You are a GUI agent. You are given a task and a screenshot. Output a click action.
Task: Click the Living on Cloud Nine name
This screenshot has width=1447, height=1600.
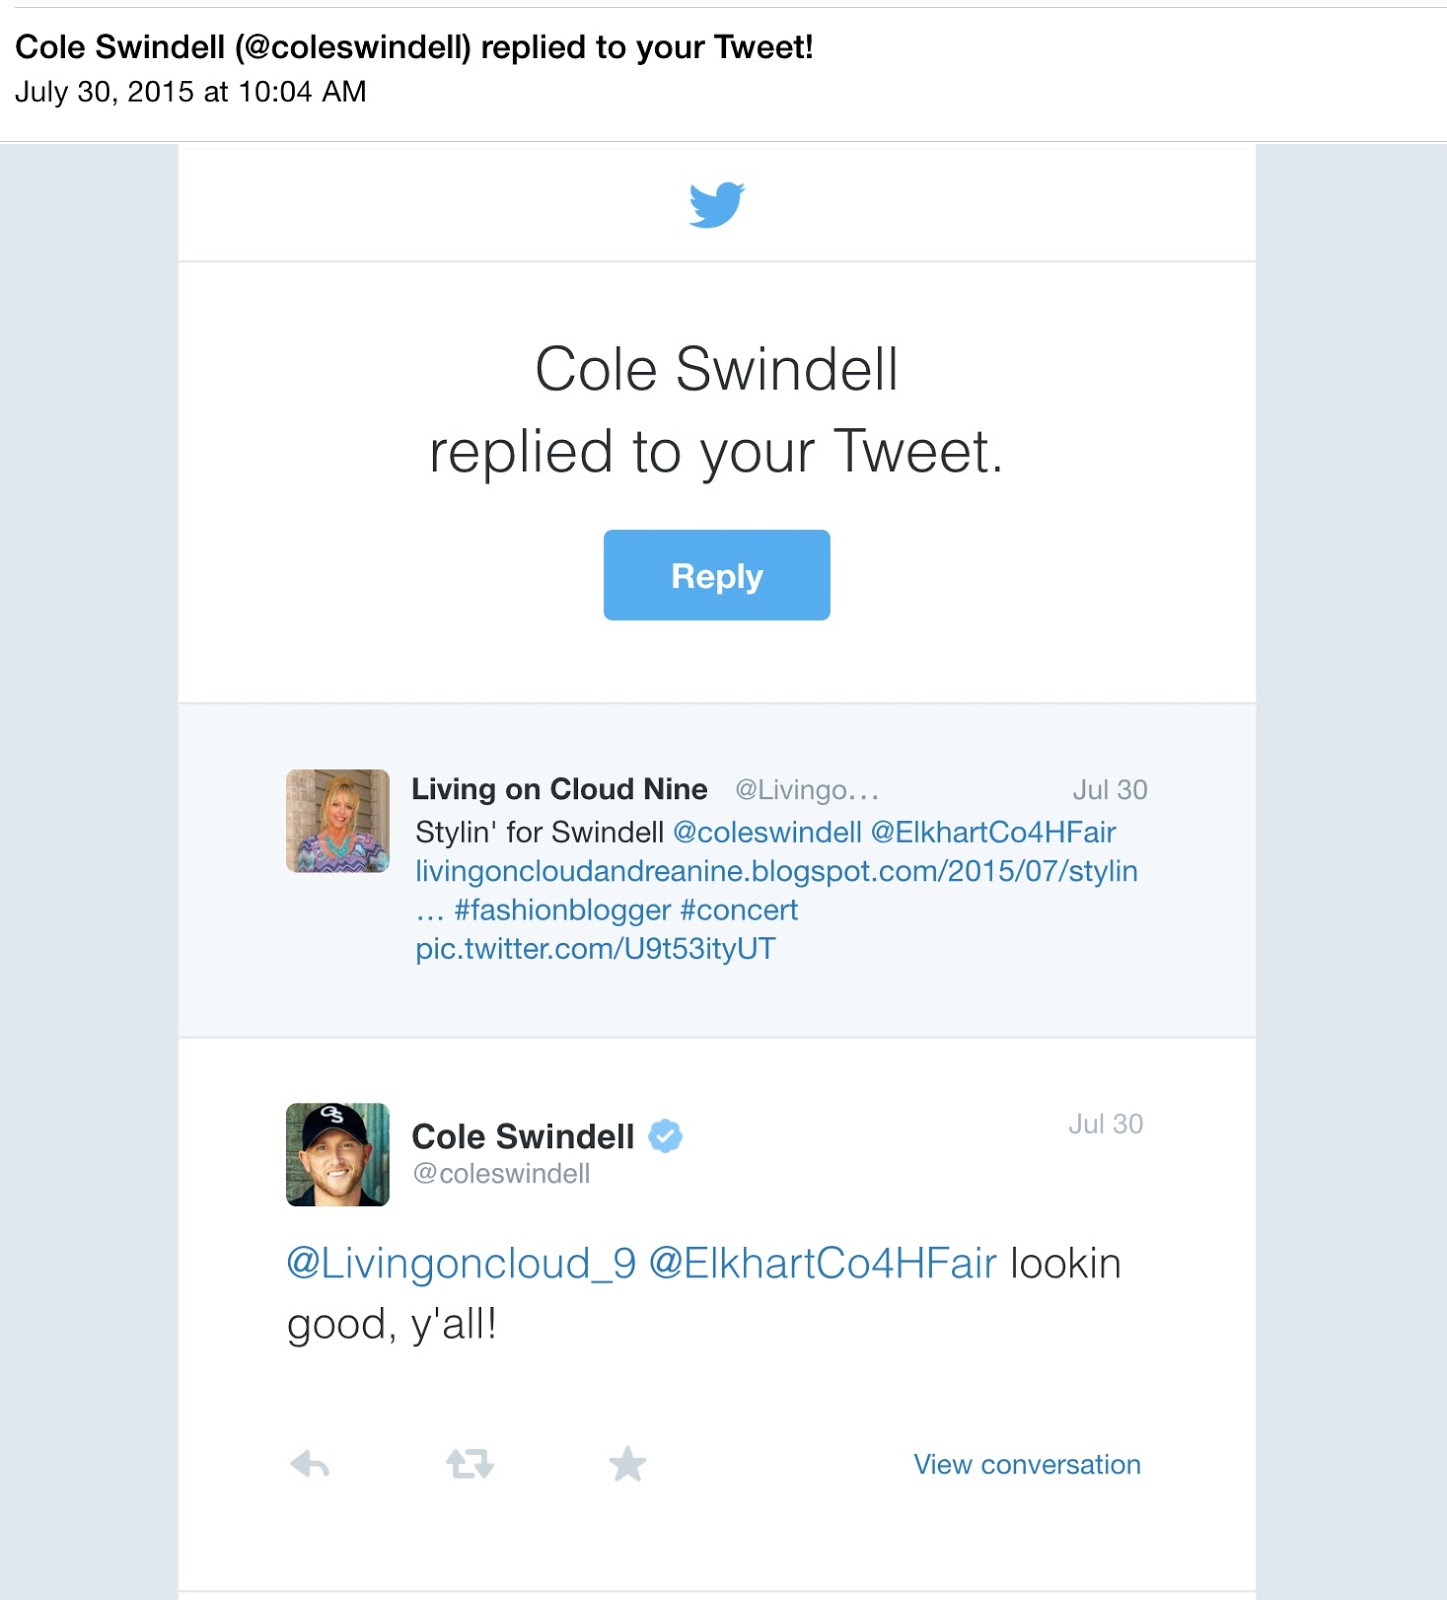pyautogui.click(x=560, y=789)
